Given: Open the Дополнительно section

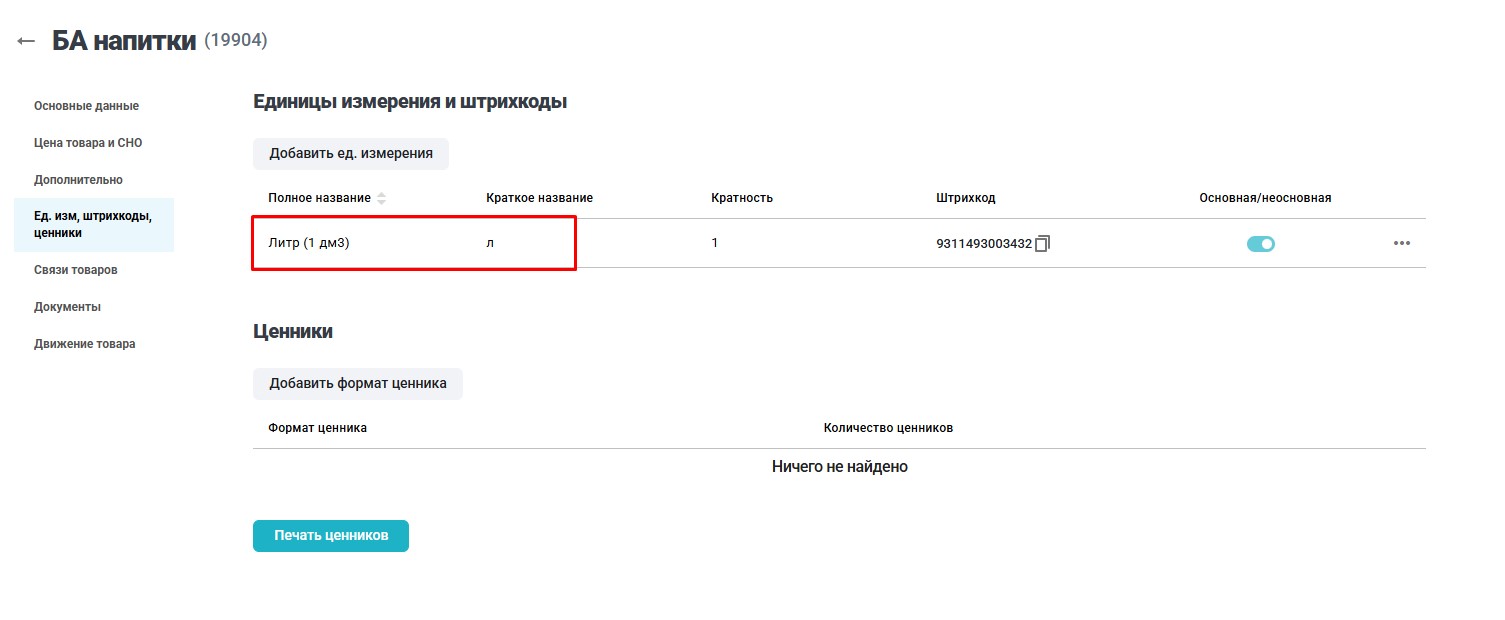Looking at the screenshot, I should click(78, 179).
